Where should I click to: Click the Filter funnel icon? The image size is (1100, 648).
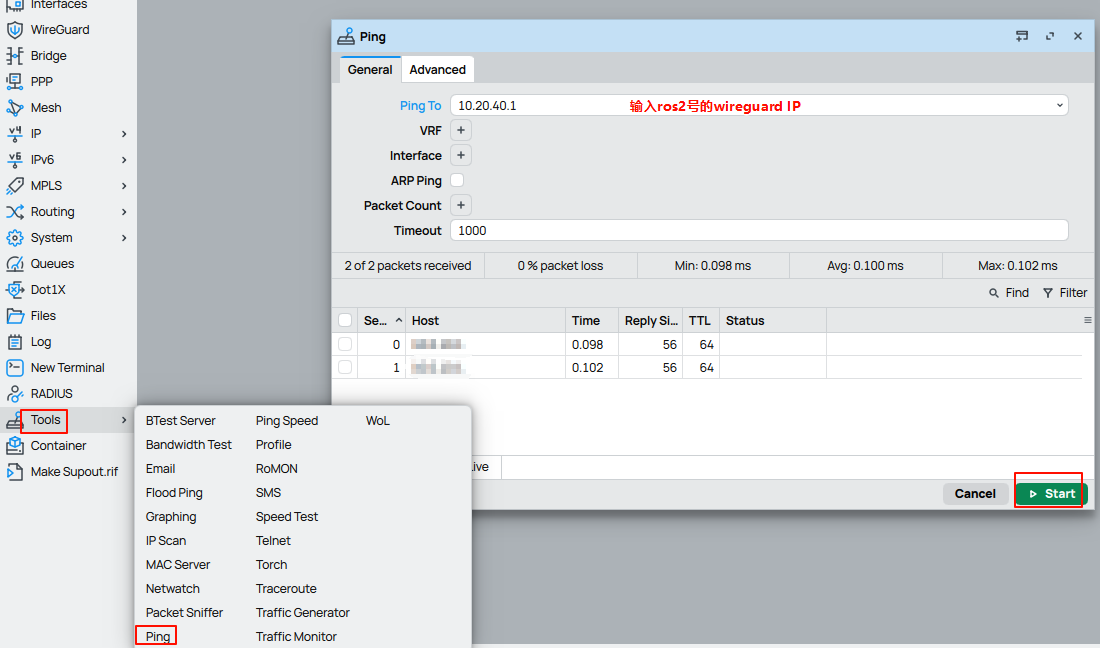coord(1048,293)
